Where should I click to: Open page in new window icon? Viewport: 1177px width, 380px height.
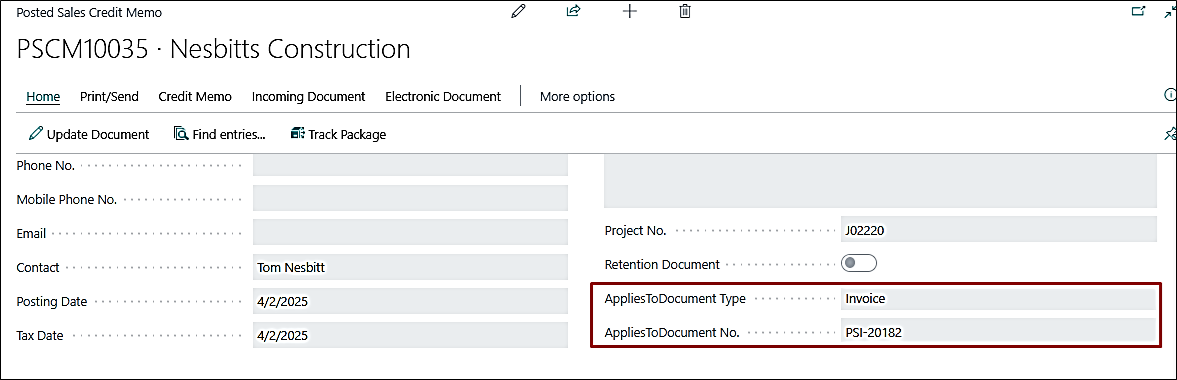1138,11
